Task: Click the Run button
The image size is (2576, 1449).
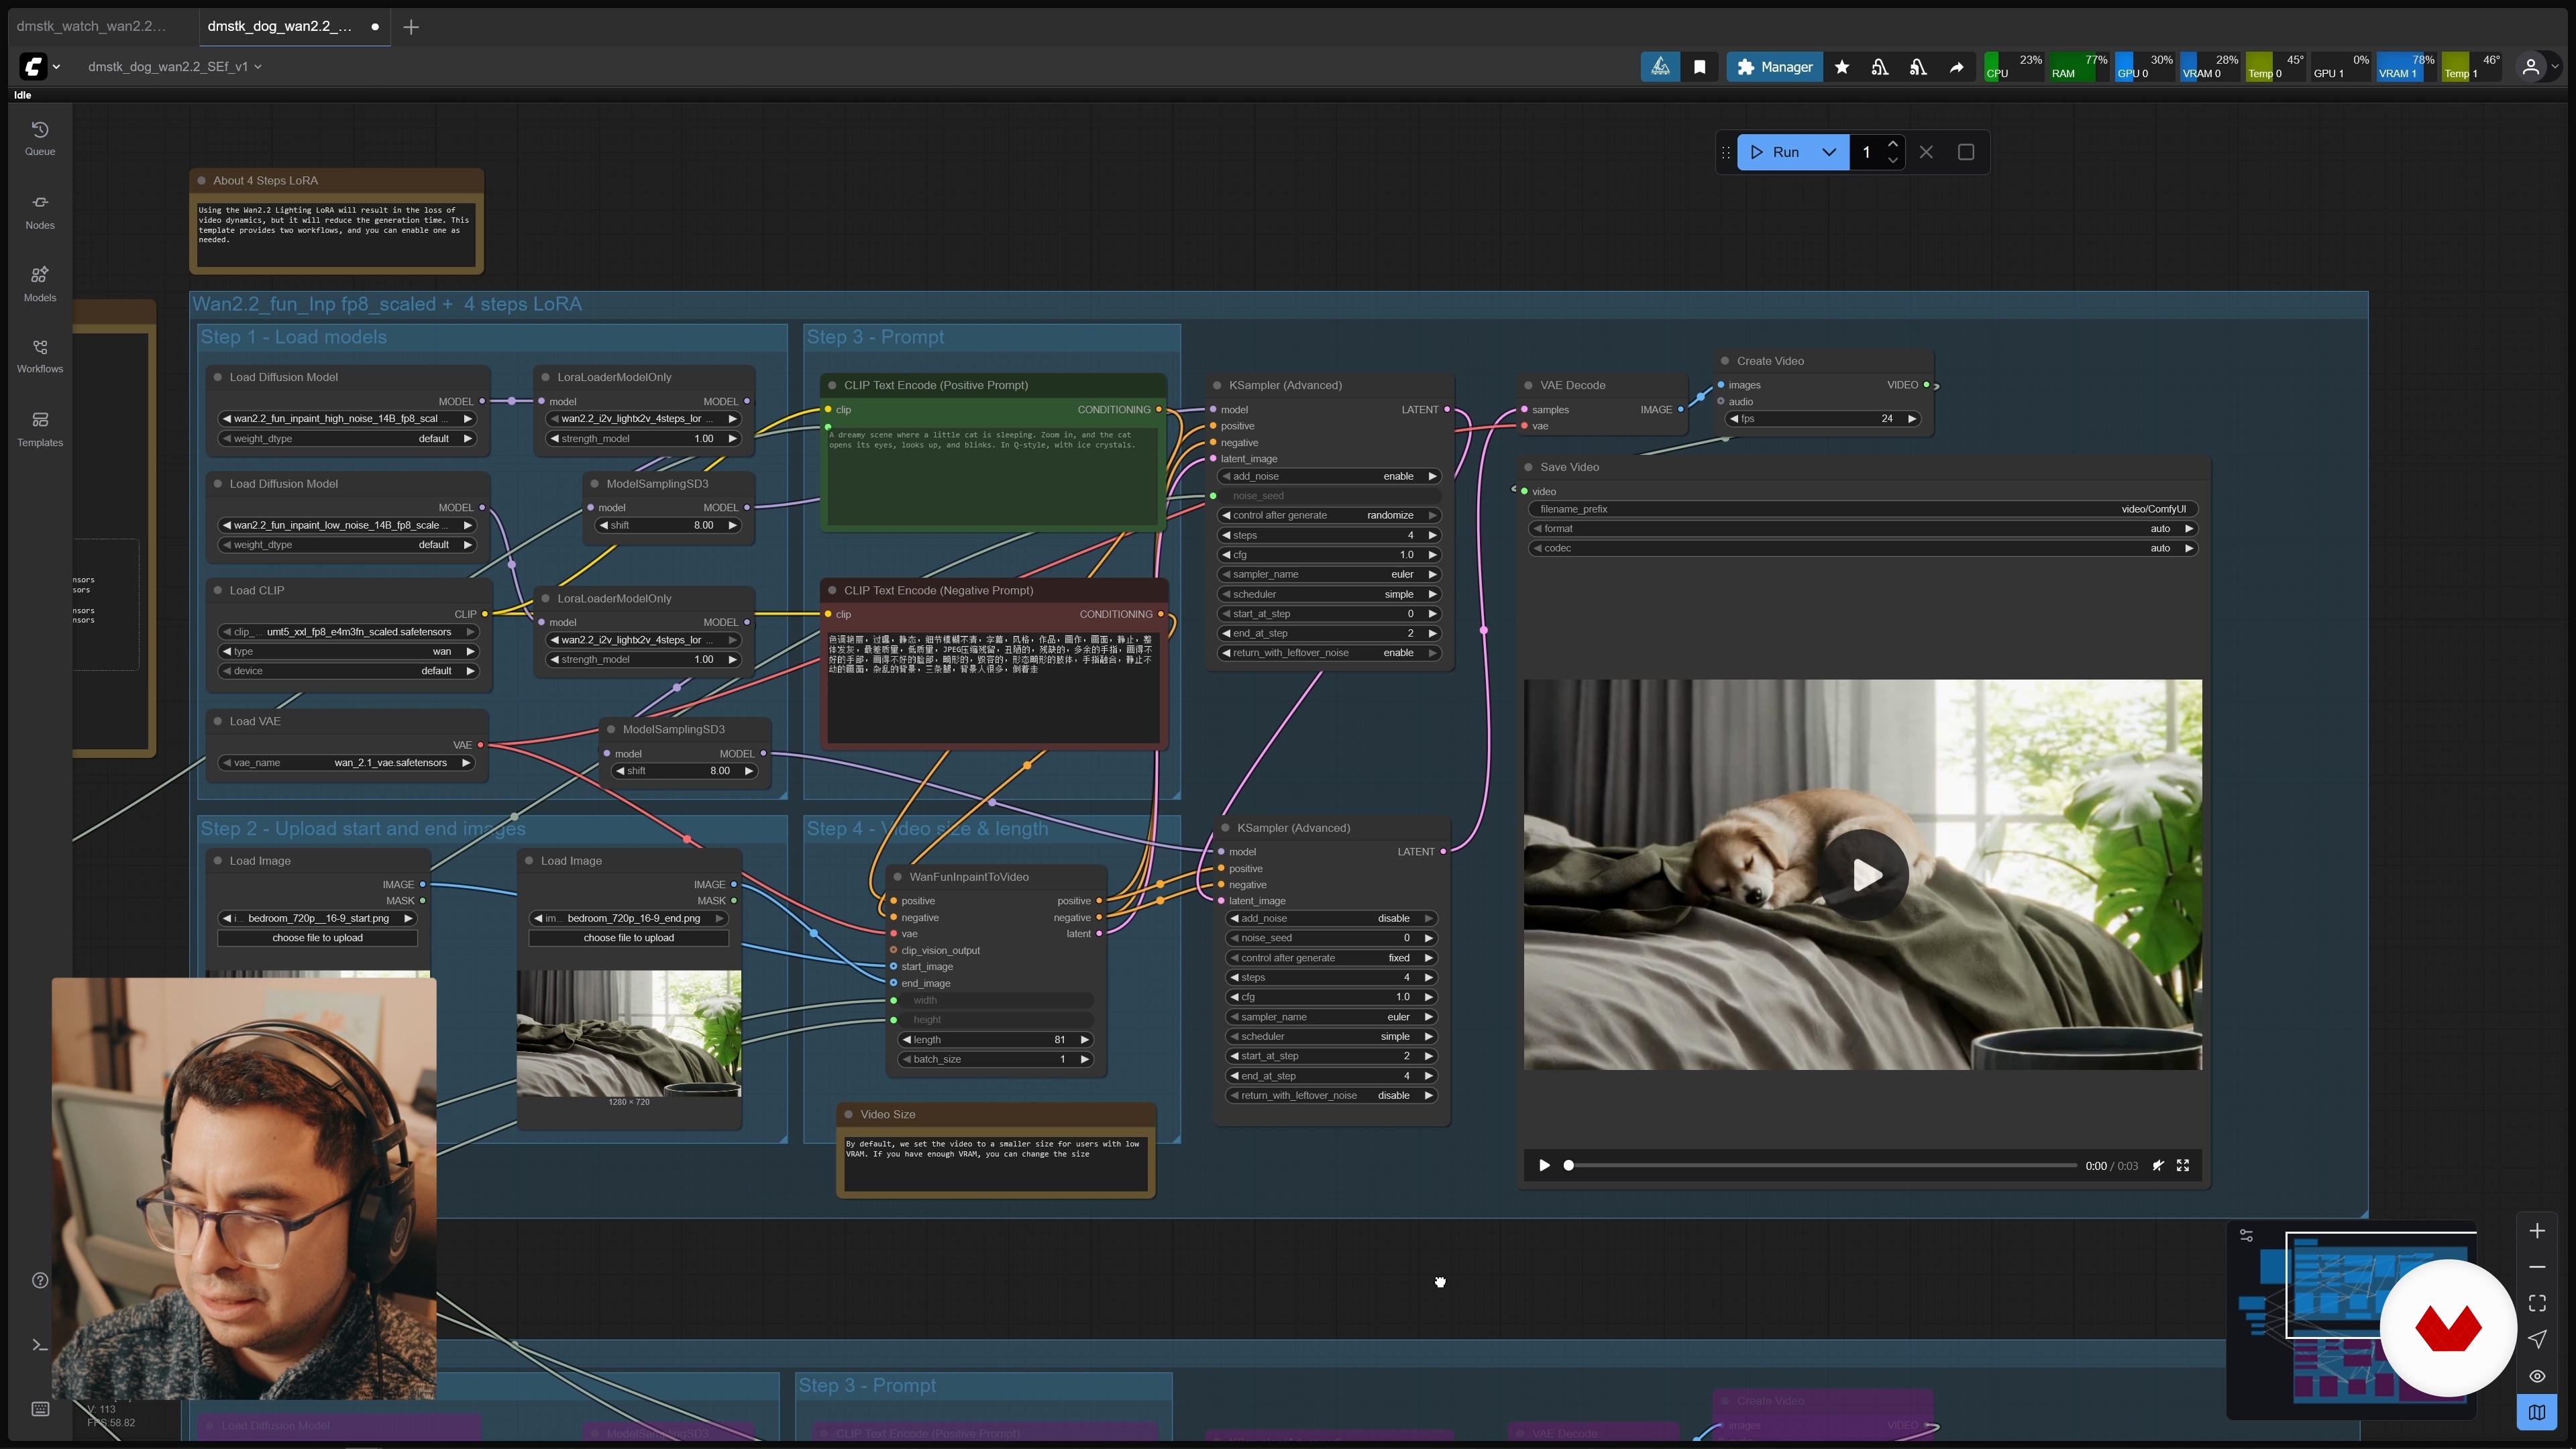Action: pyautogui.click(x=1775, y=152)
